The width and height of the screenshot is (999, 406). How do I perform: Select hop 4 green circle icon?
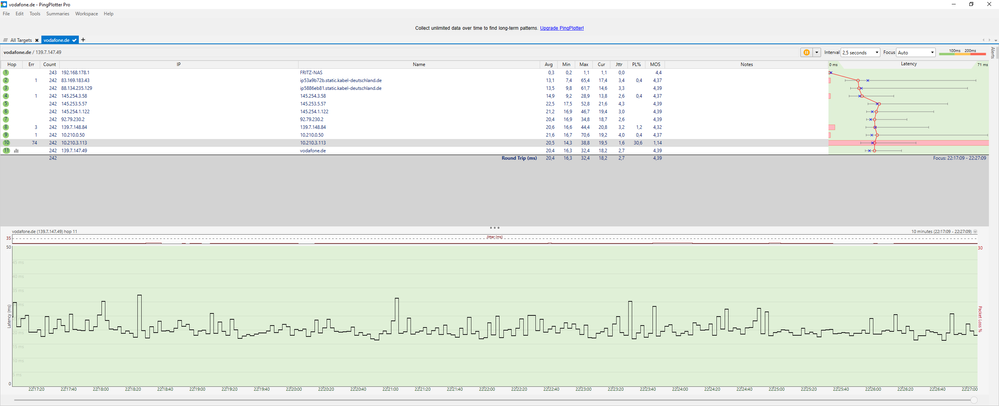tap(6, 96)
